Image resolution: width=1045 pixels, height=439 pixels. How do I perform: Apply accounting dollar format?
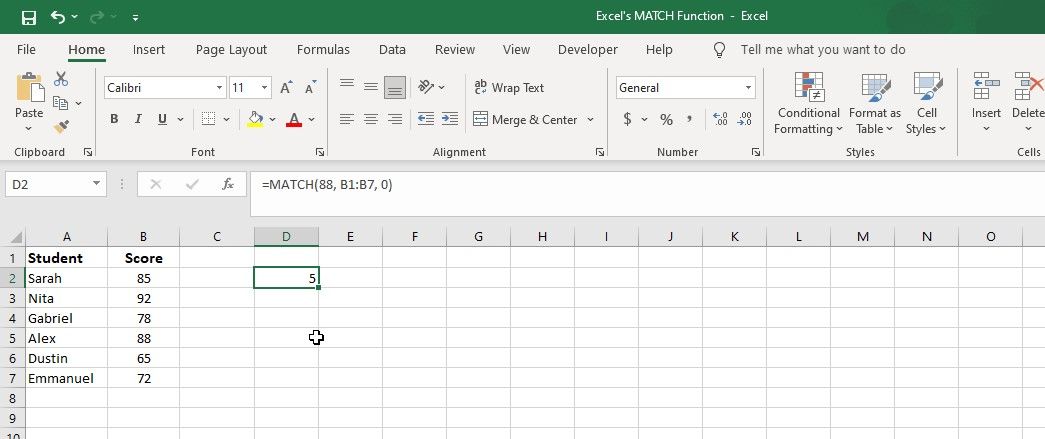627,119
